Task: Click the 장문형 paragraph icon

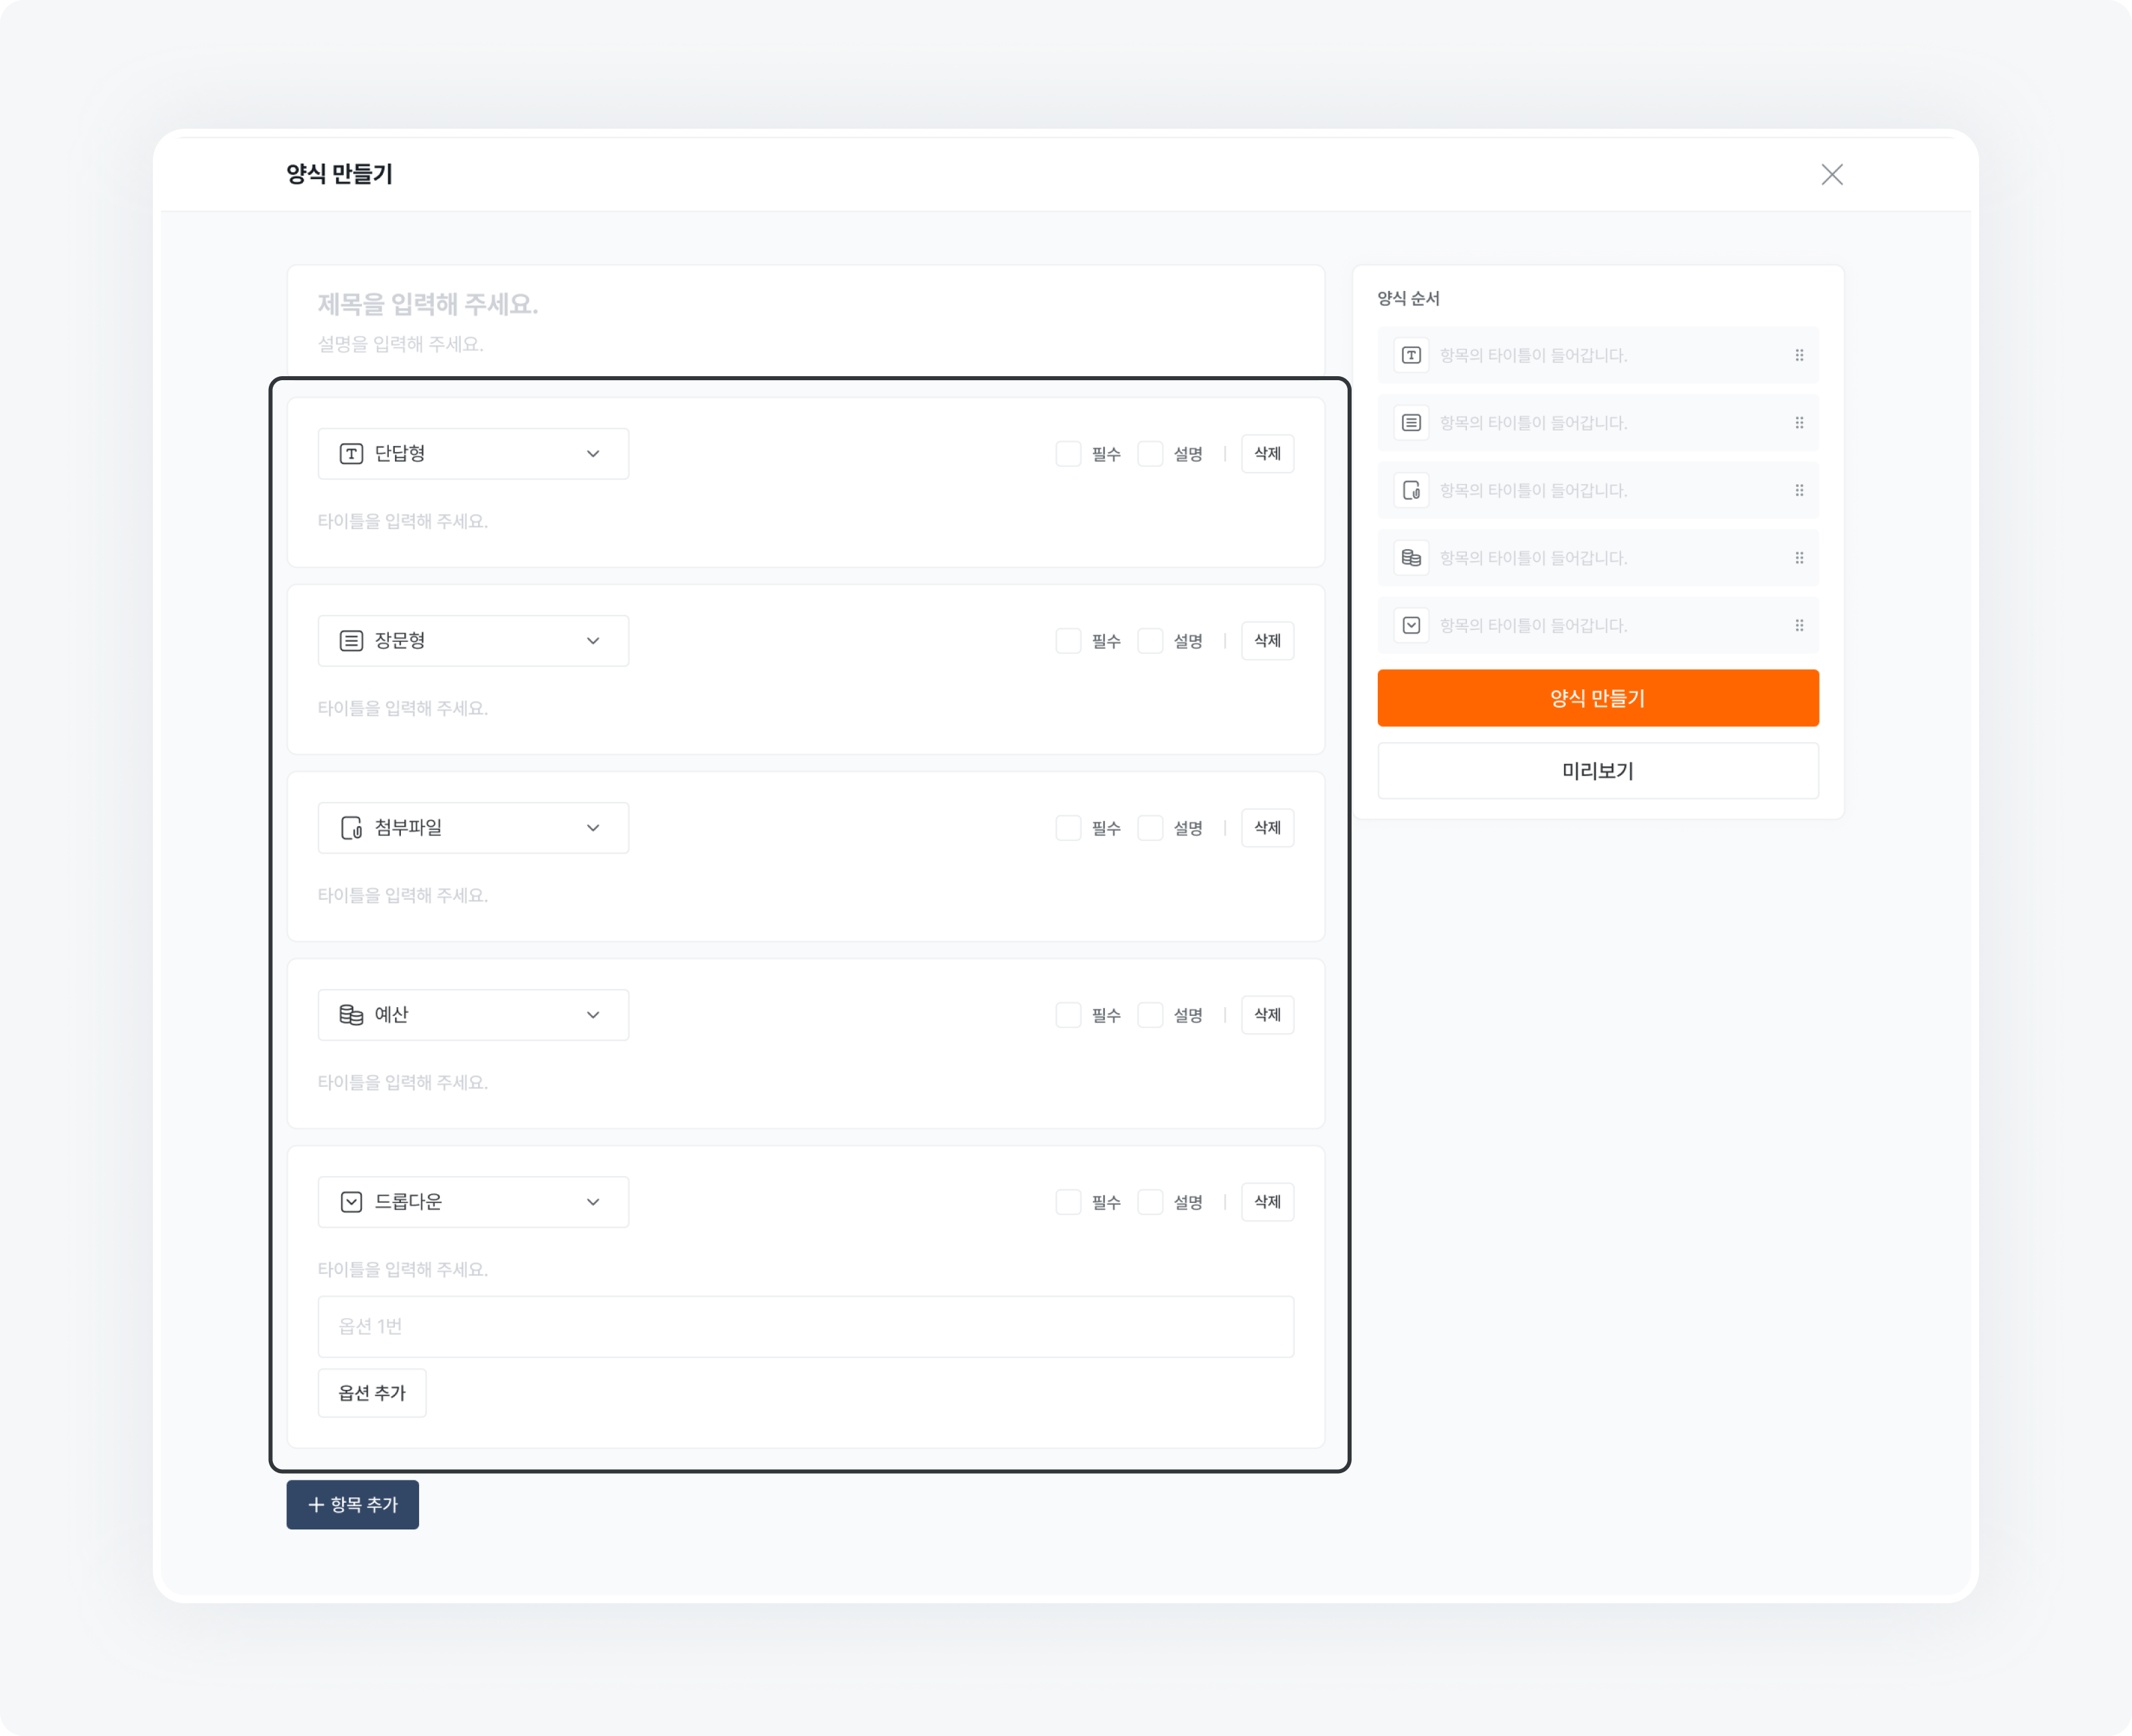Action: [x=350, y=640]
